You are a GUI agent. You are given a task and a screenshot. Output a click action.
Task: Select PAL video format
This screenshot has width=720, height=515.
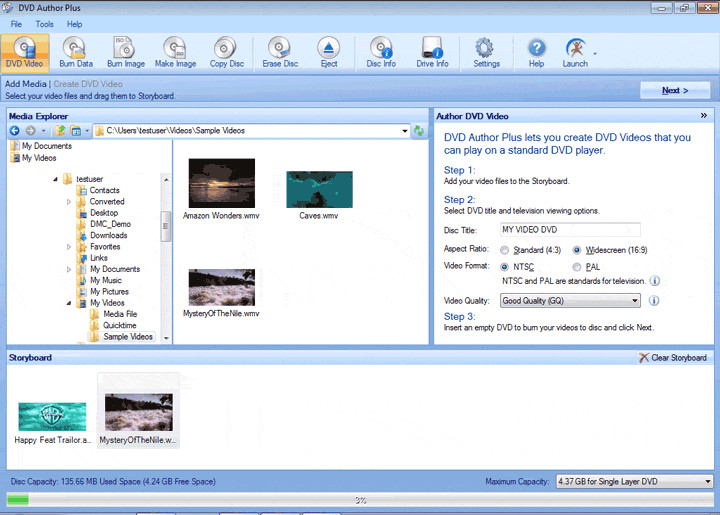pos(577,267)
